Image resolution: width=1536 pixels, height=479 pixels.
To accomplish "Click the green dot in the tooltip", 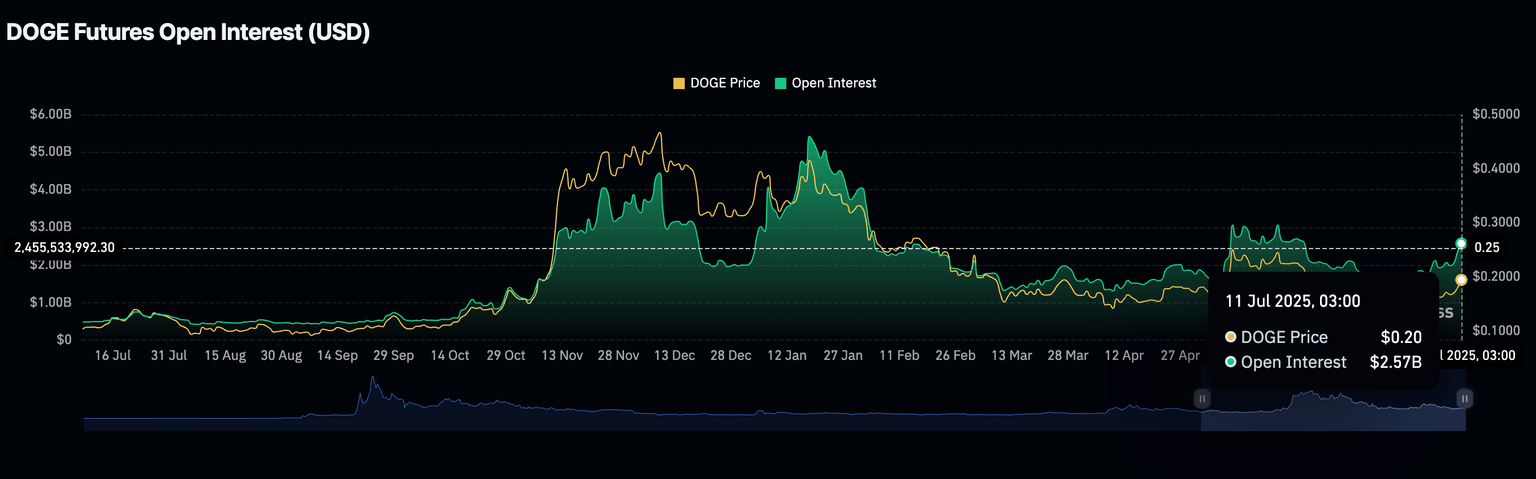I will [x=1230, y=362].
